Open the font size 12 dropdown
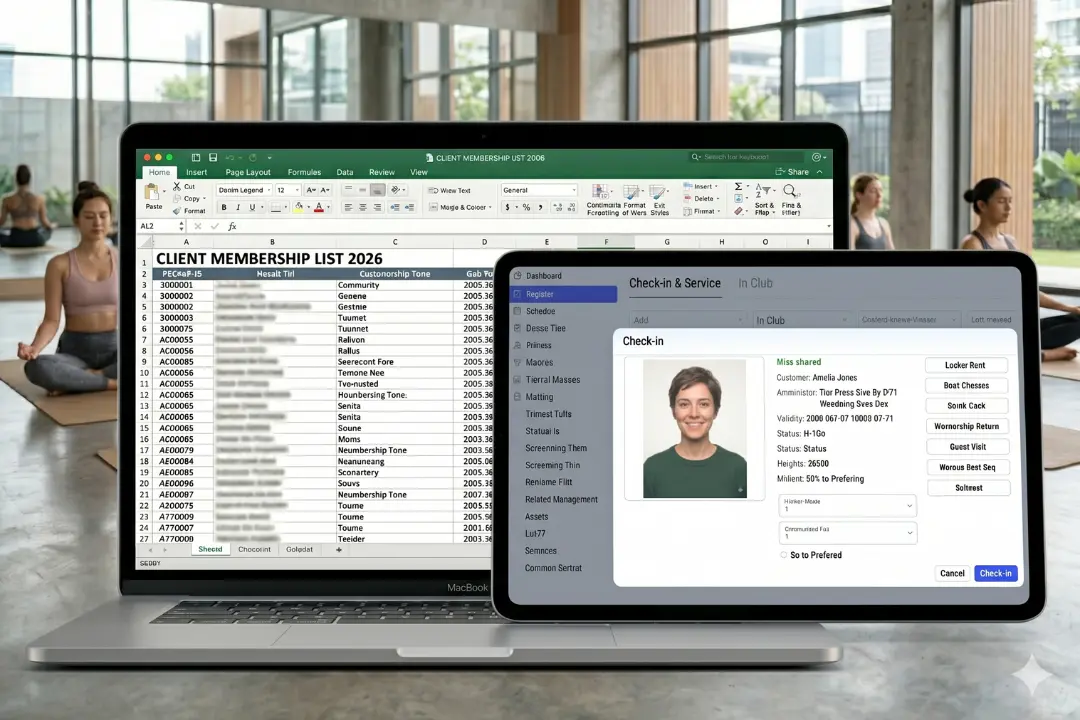The height and width of the screenshot is (720, 1080). [x=288, y=190]
